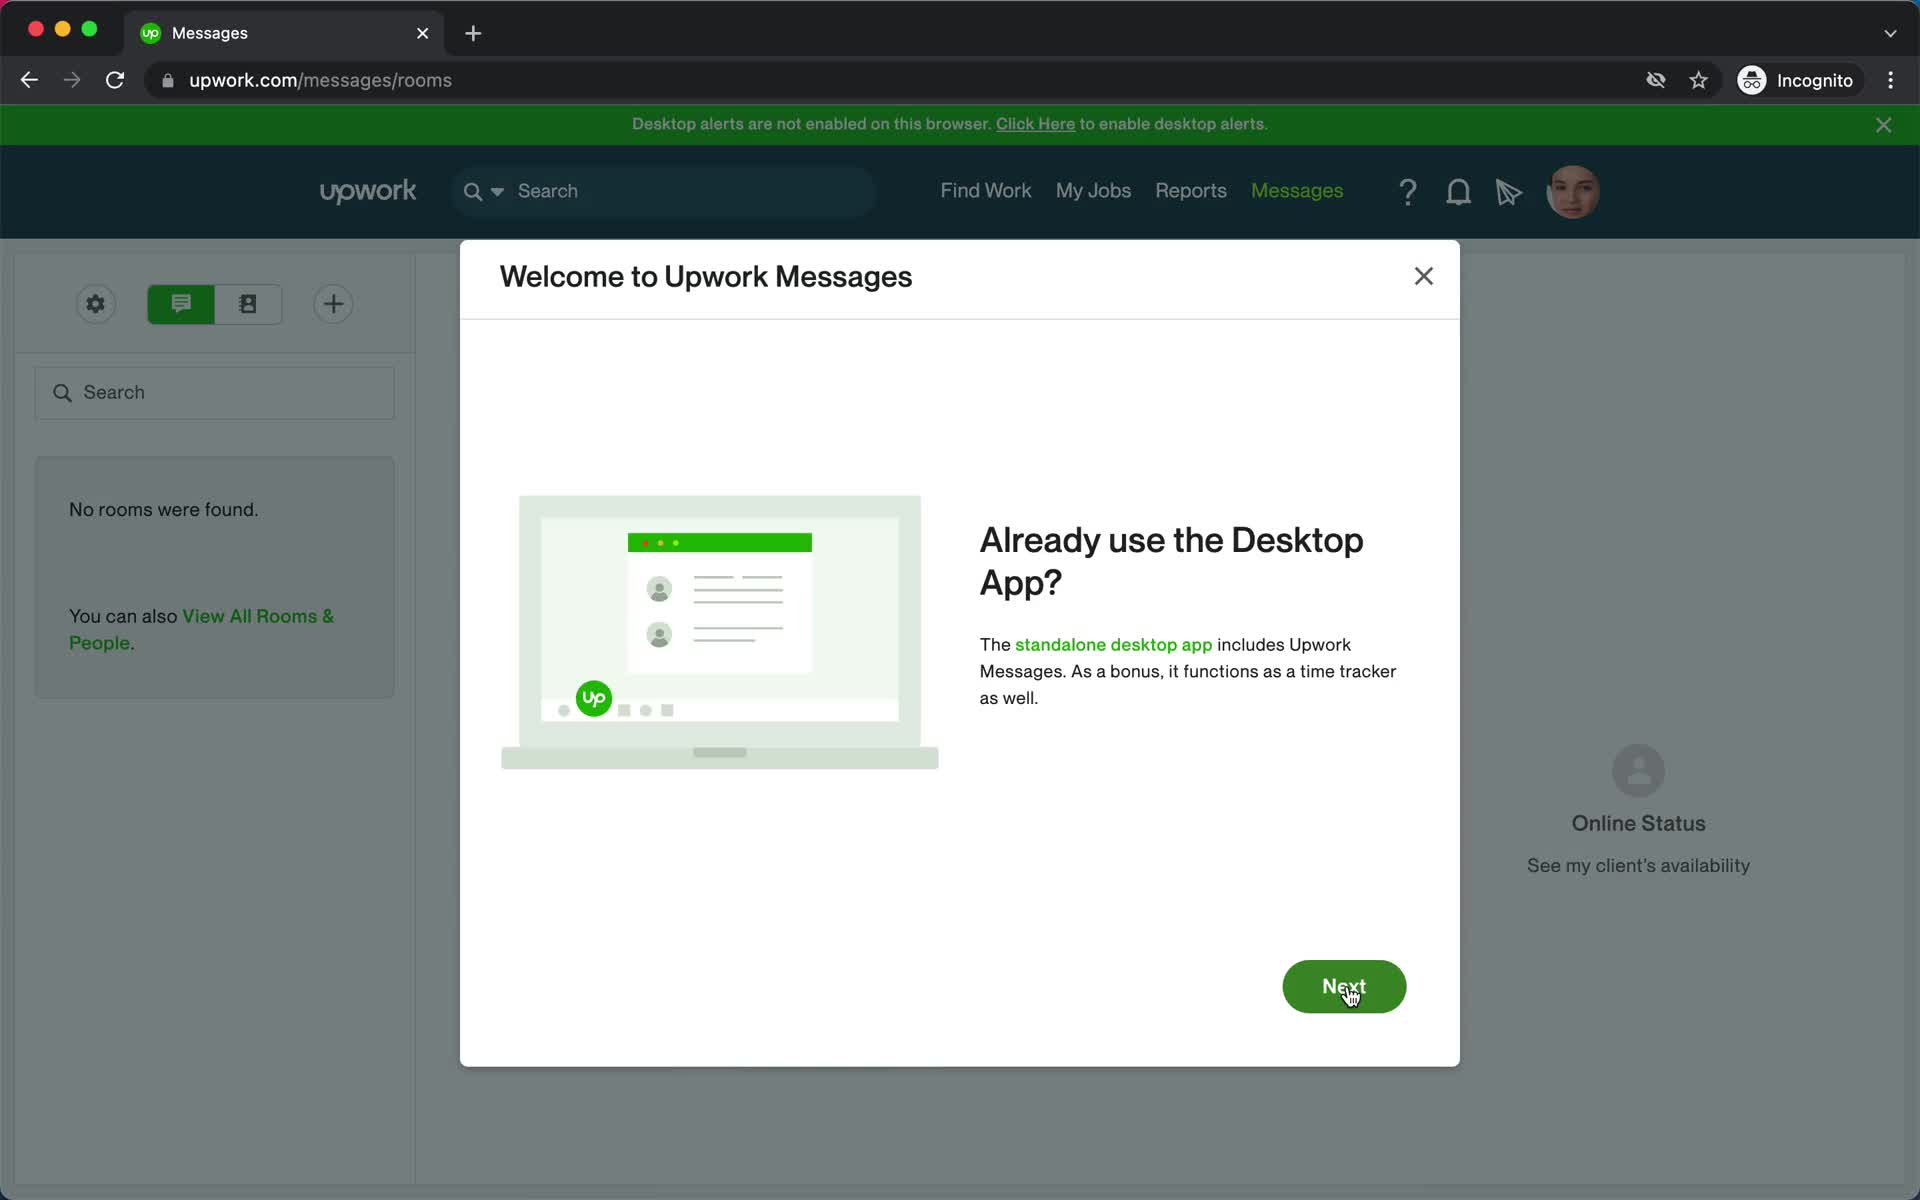Viewport: 1920px width, 1200px height.
Task: Open the My Jobs menu
Action: (x=1093, y=191)
